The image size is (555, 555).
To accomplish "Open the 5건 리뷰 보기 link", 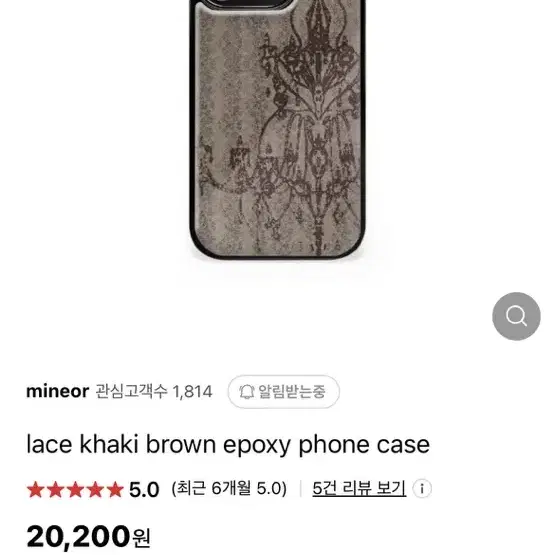I will [x=359, y=488].
